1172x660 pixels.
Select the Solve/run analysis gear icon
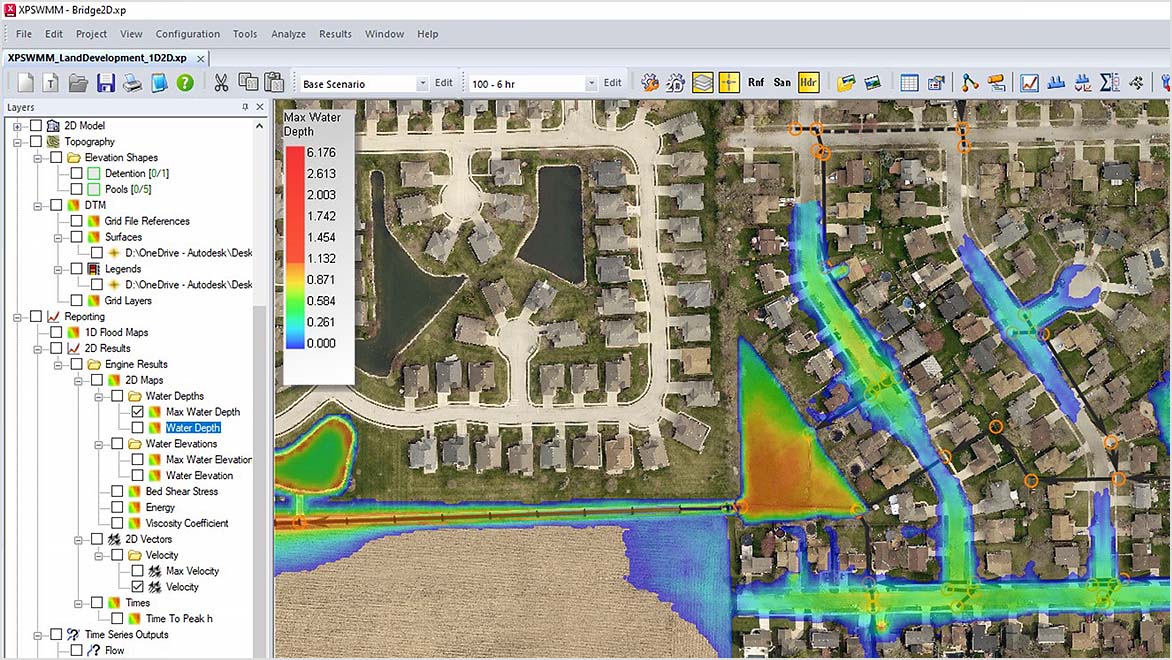click(x=648, y=82)
